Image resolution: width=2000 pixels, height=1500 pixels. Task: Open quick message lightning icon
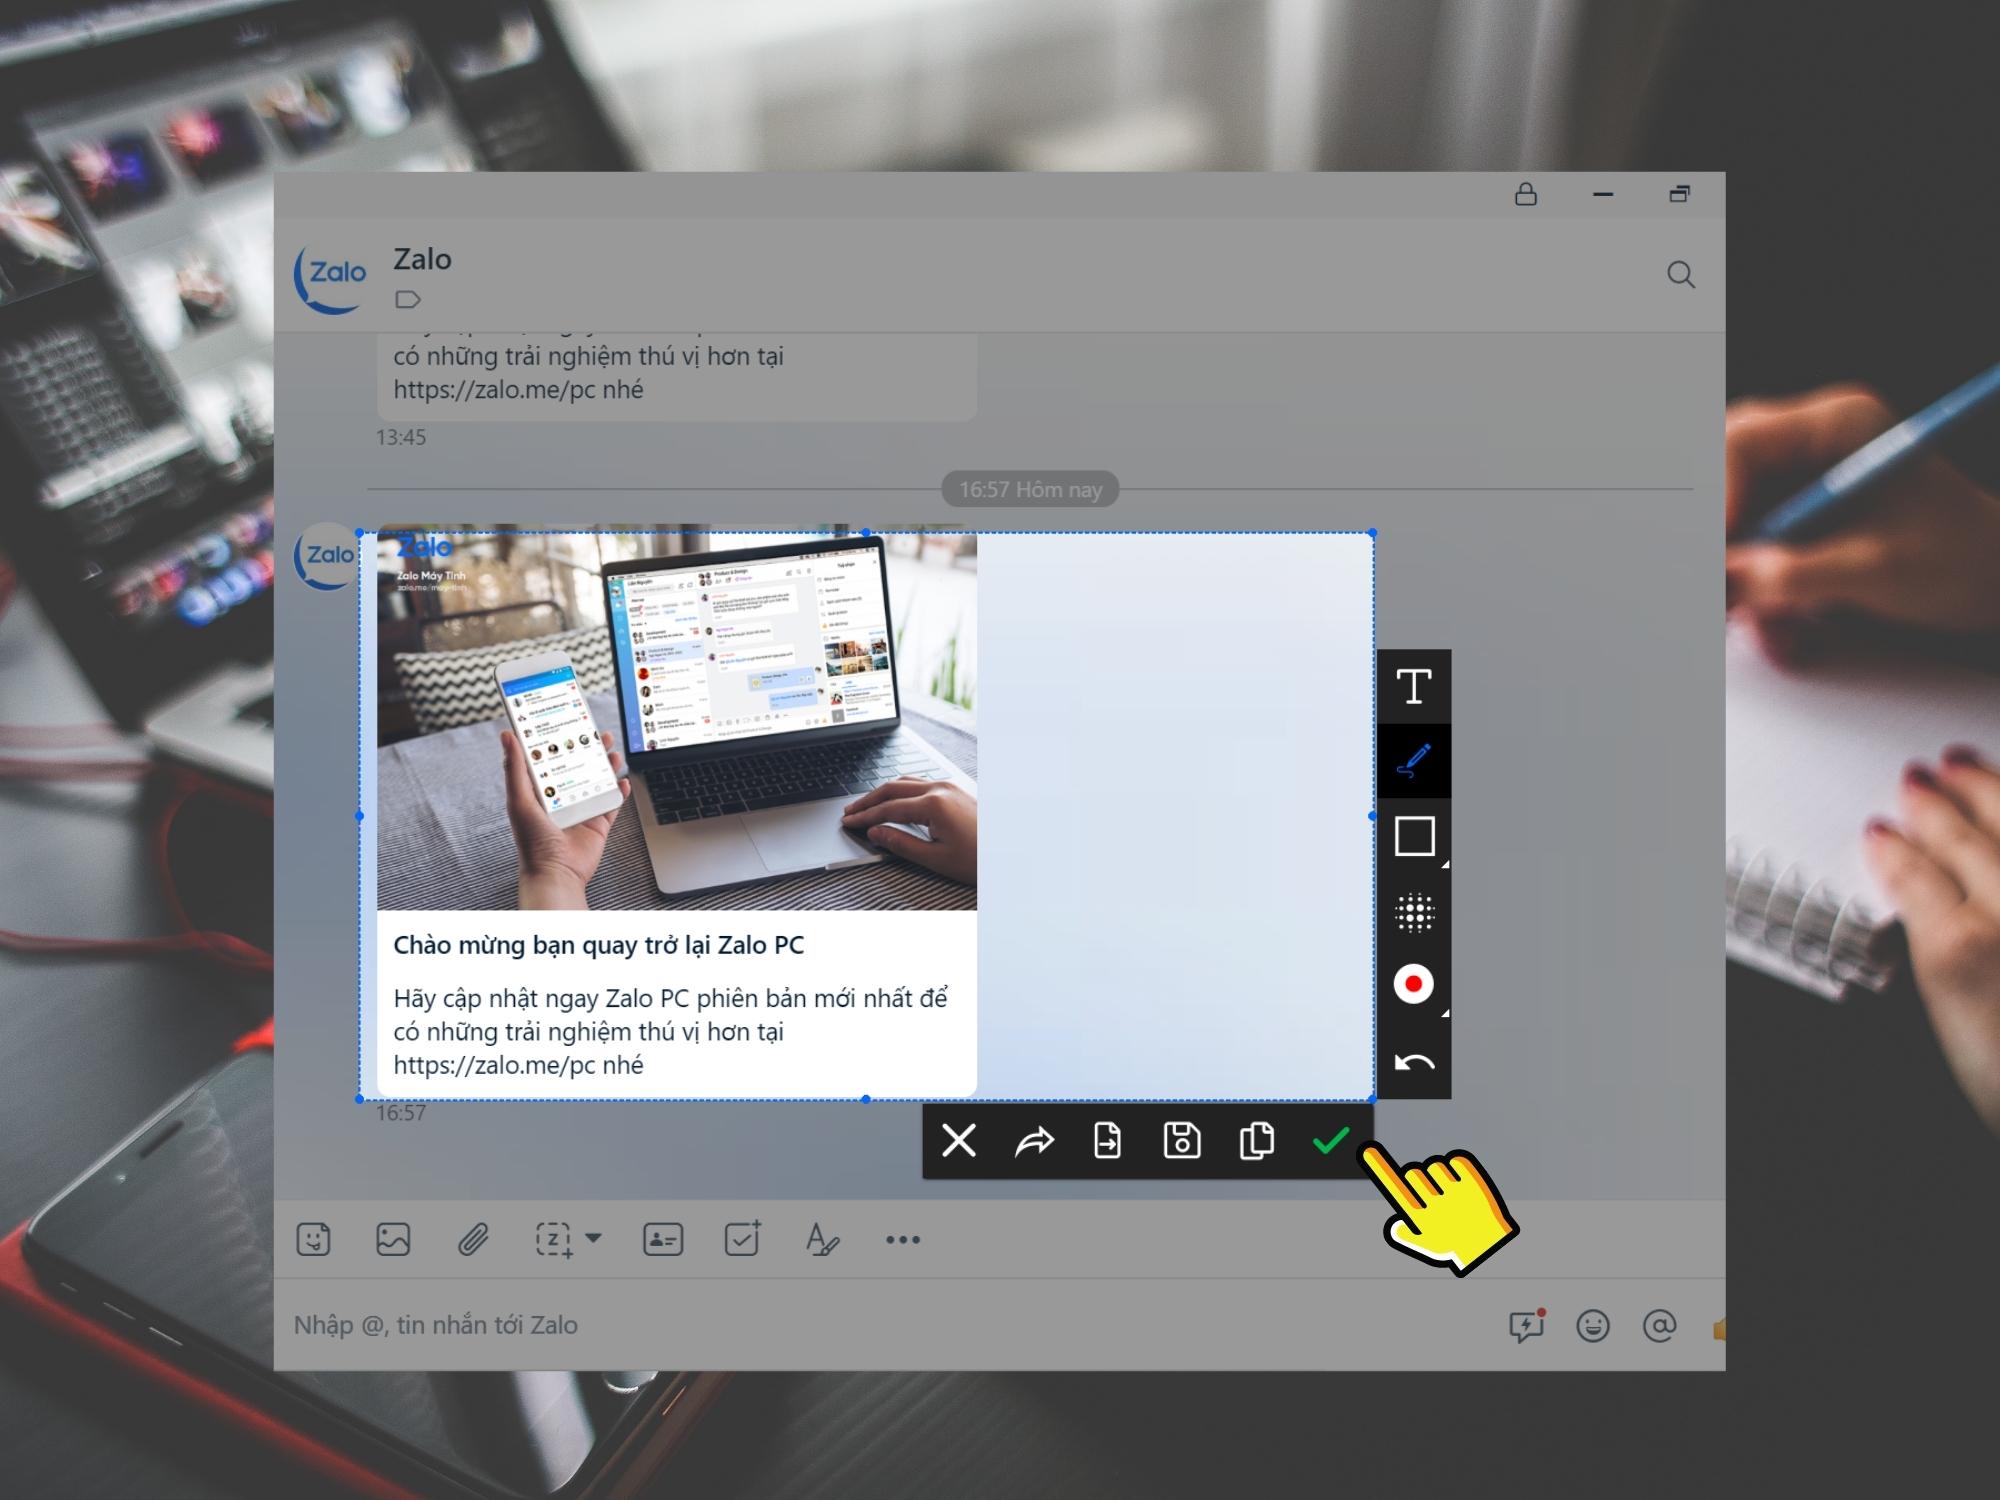tap(1526, 1326)
